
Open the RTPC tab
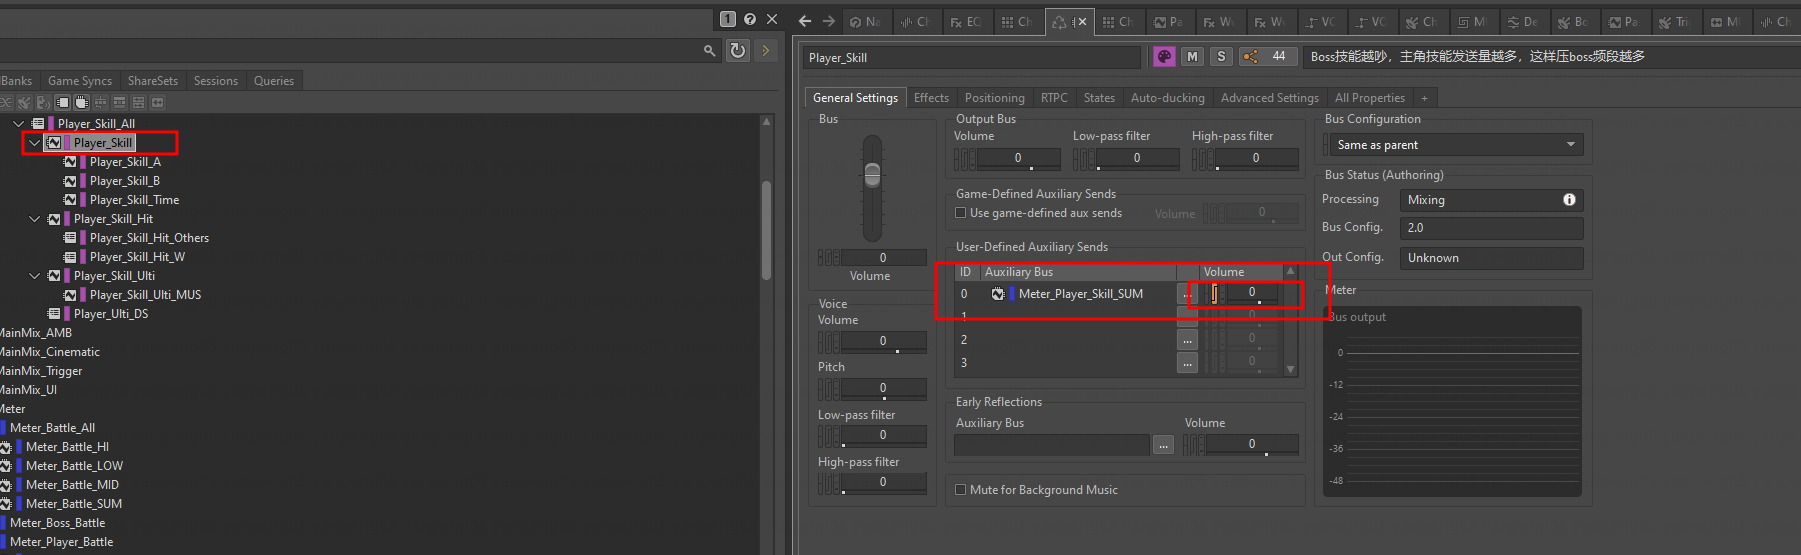pyautogui.click(x=1054, y=98)
